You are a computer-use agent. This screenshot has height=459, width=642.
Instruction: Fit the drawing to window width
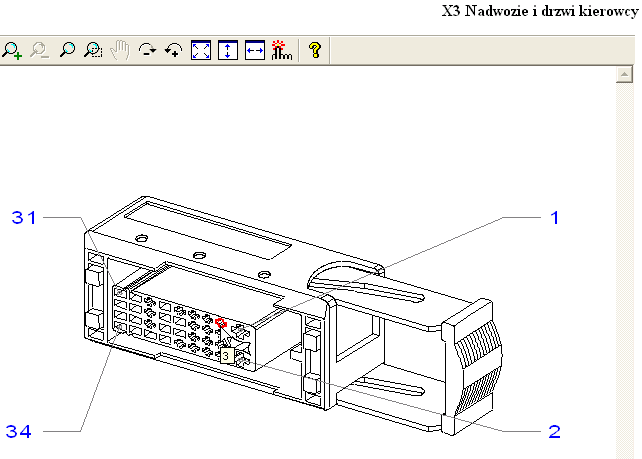click(x=254, y=51)
